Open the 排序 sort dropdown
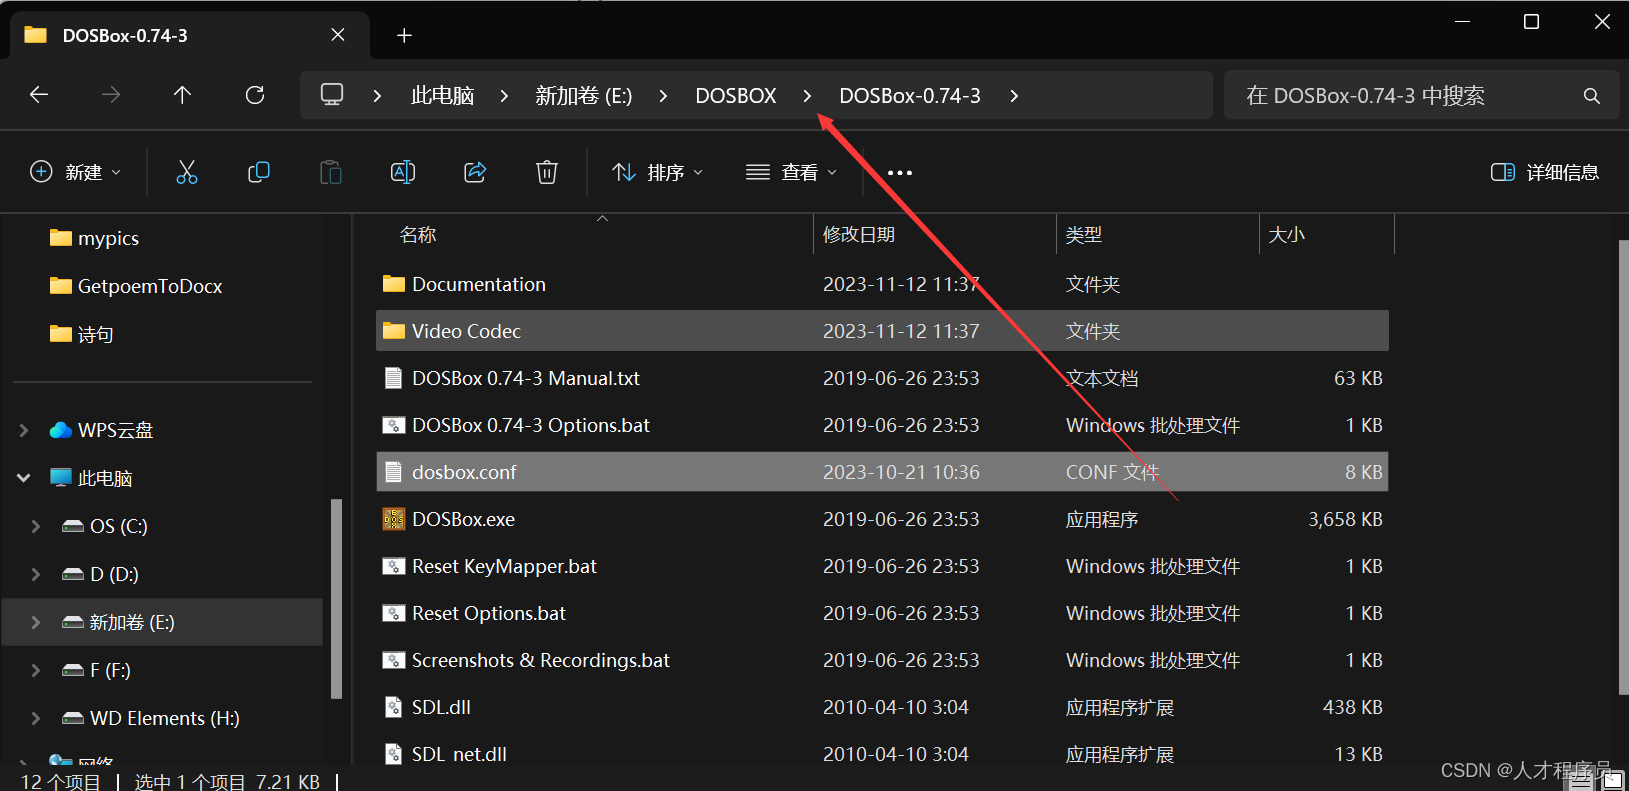This screenshot has width=1629, height=791. (657, 172)
